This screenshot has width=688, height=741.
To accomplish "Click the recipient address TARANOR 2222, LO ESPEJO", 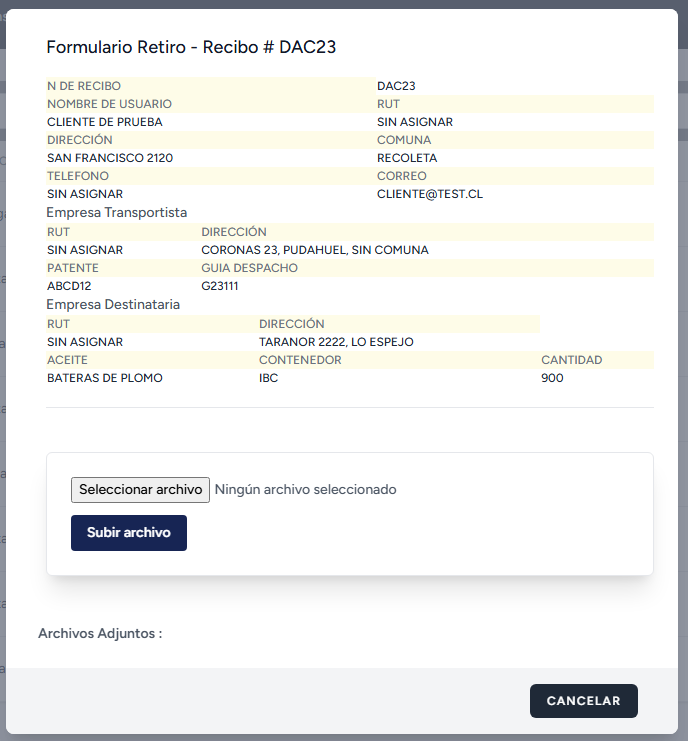I will pos(336,342).
